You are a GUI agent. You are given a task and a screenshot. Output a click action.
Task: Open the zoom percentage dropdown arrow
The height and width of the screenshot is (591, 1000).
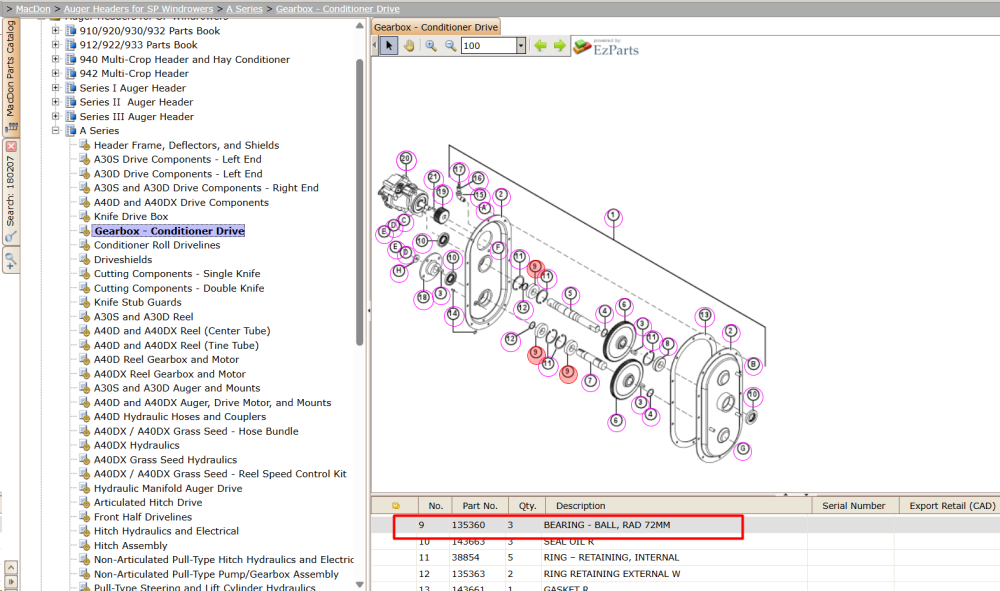(520, 46)
